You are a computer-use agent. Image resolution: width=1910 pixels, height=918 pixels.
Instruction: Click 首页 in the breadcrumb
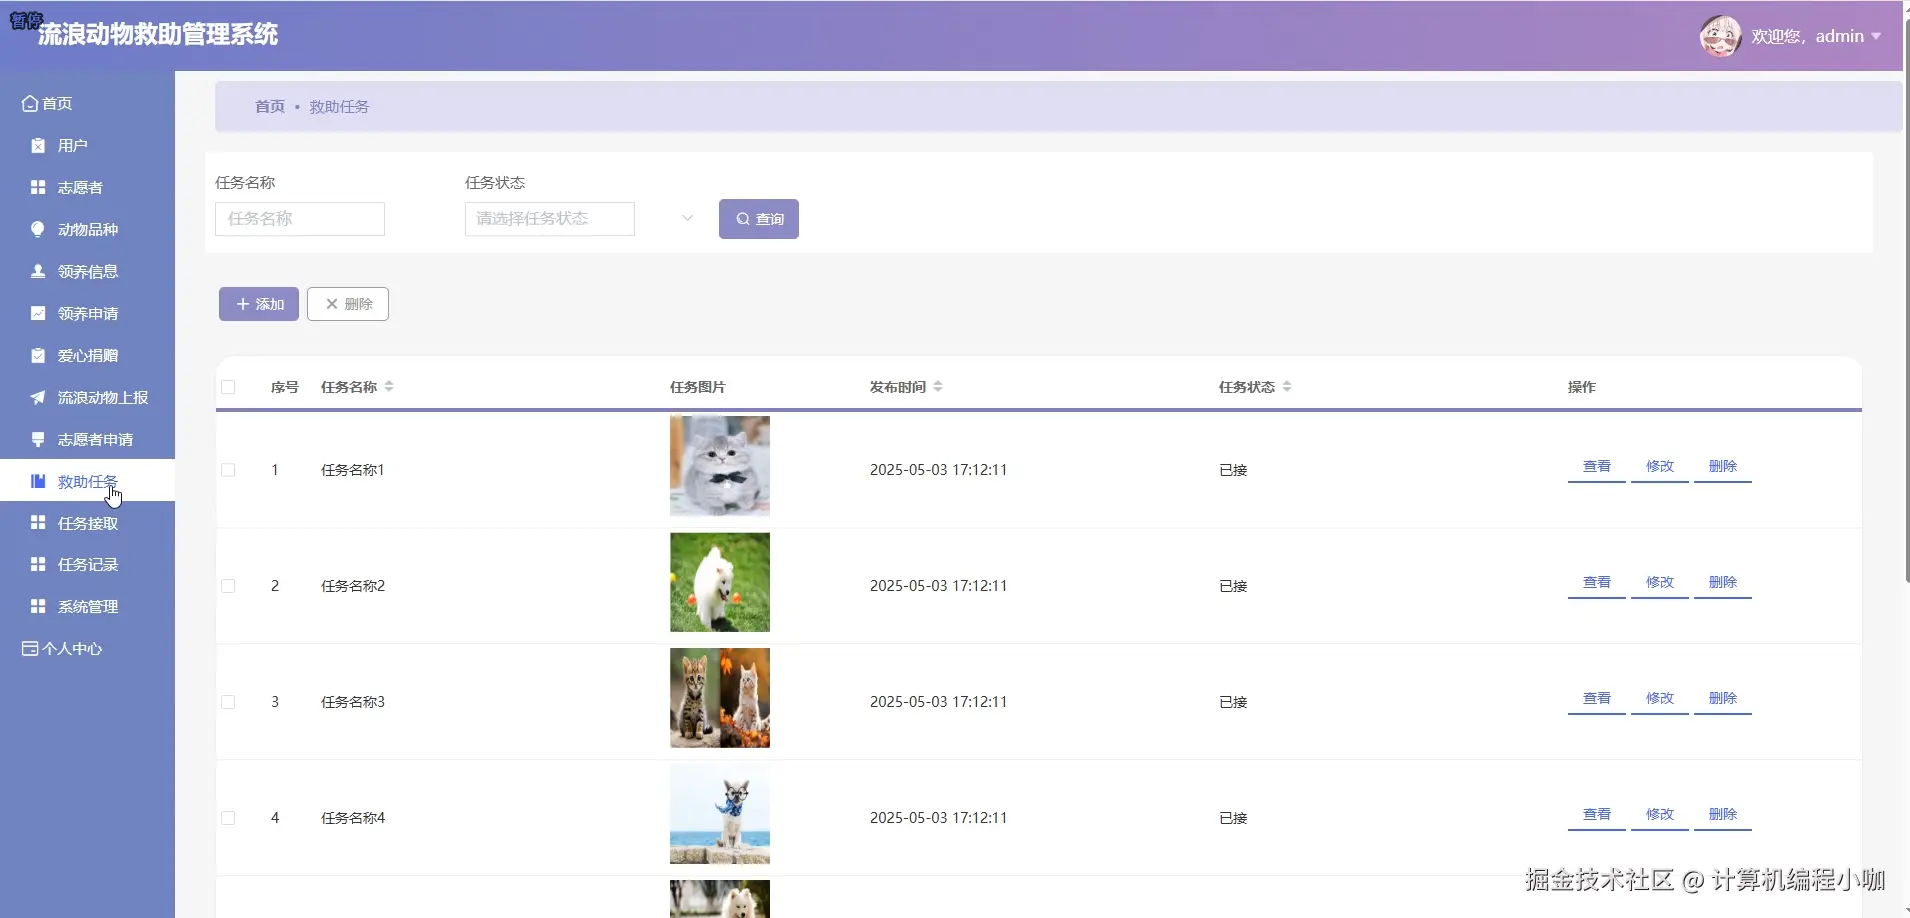coord(270,107)
